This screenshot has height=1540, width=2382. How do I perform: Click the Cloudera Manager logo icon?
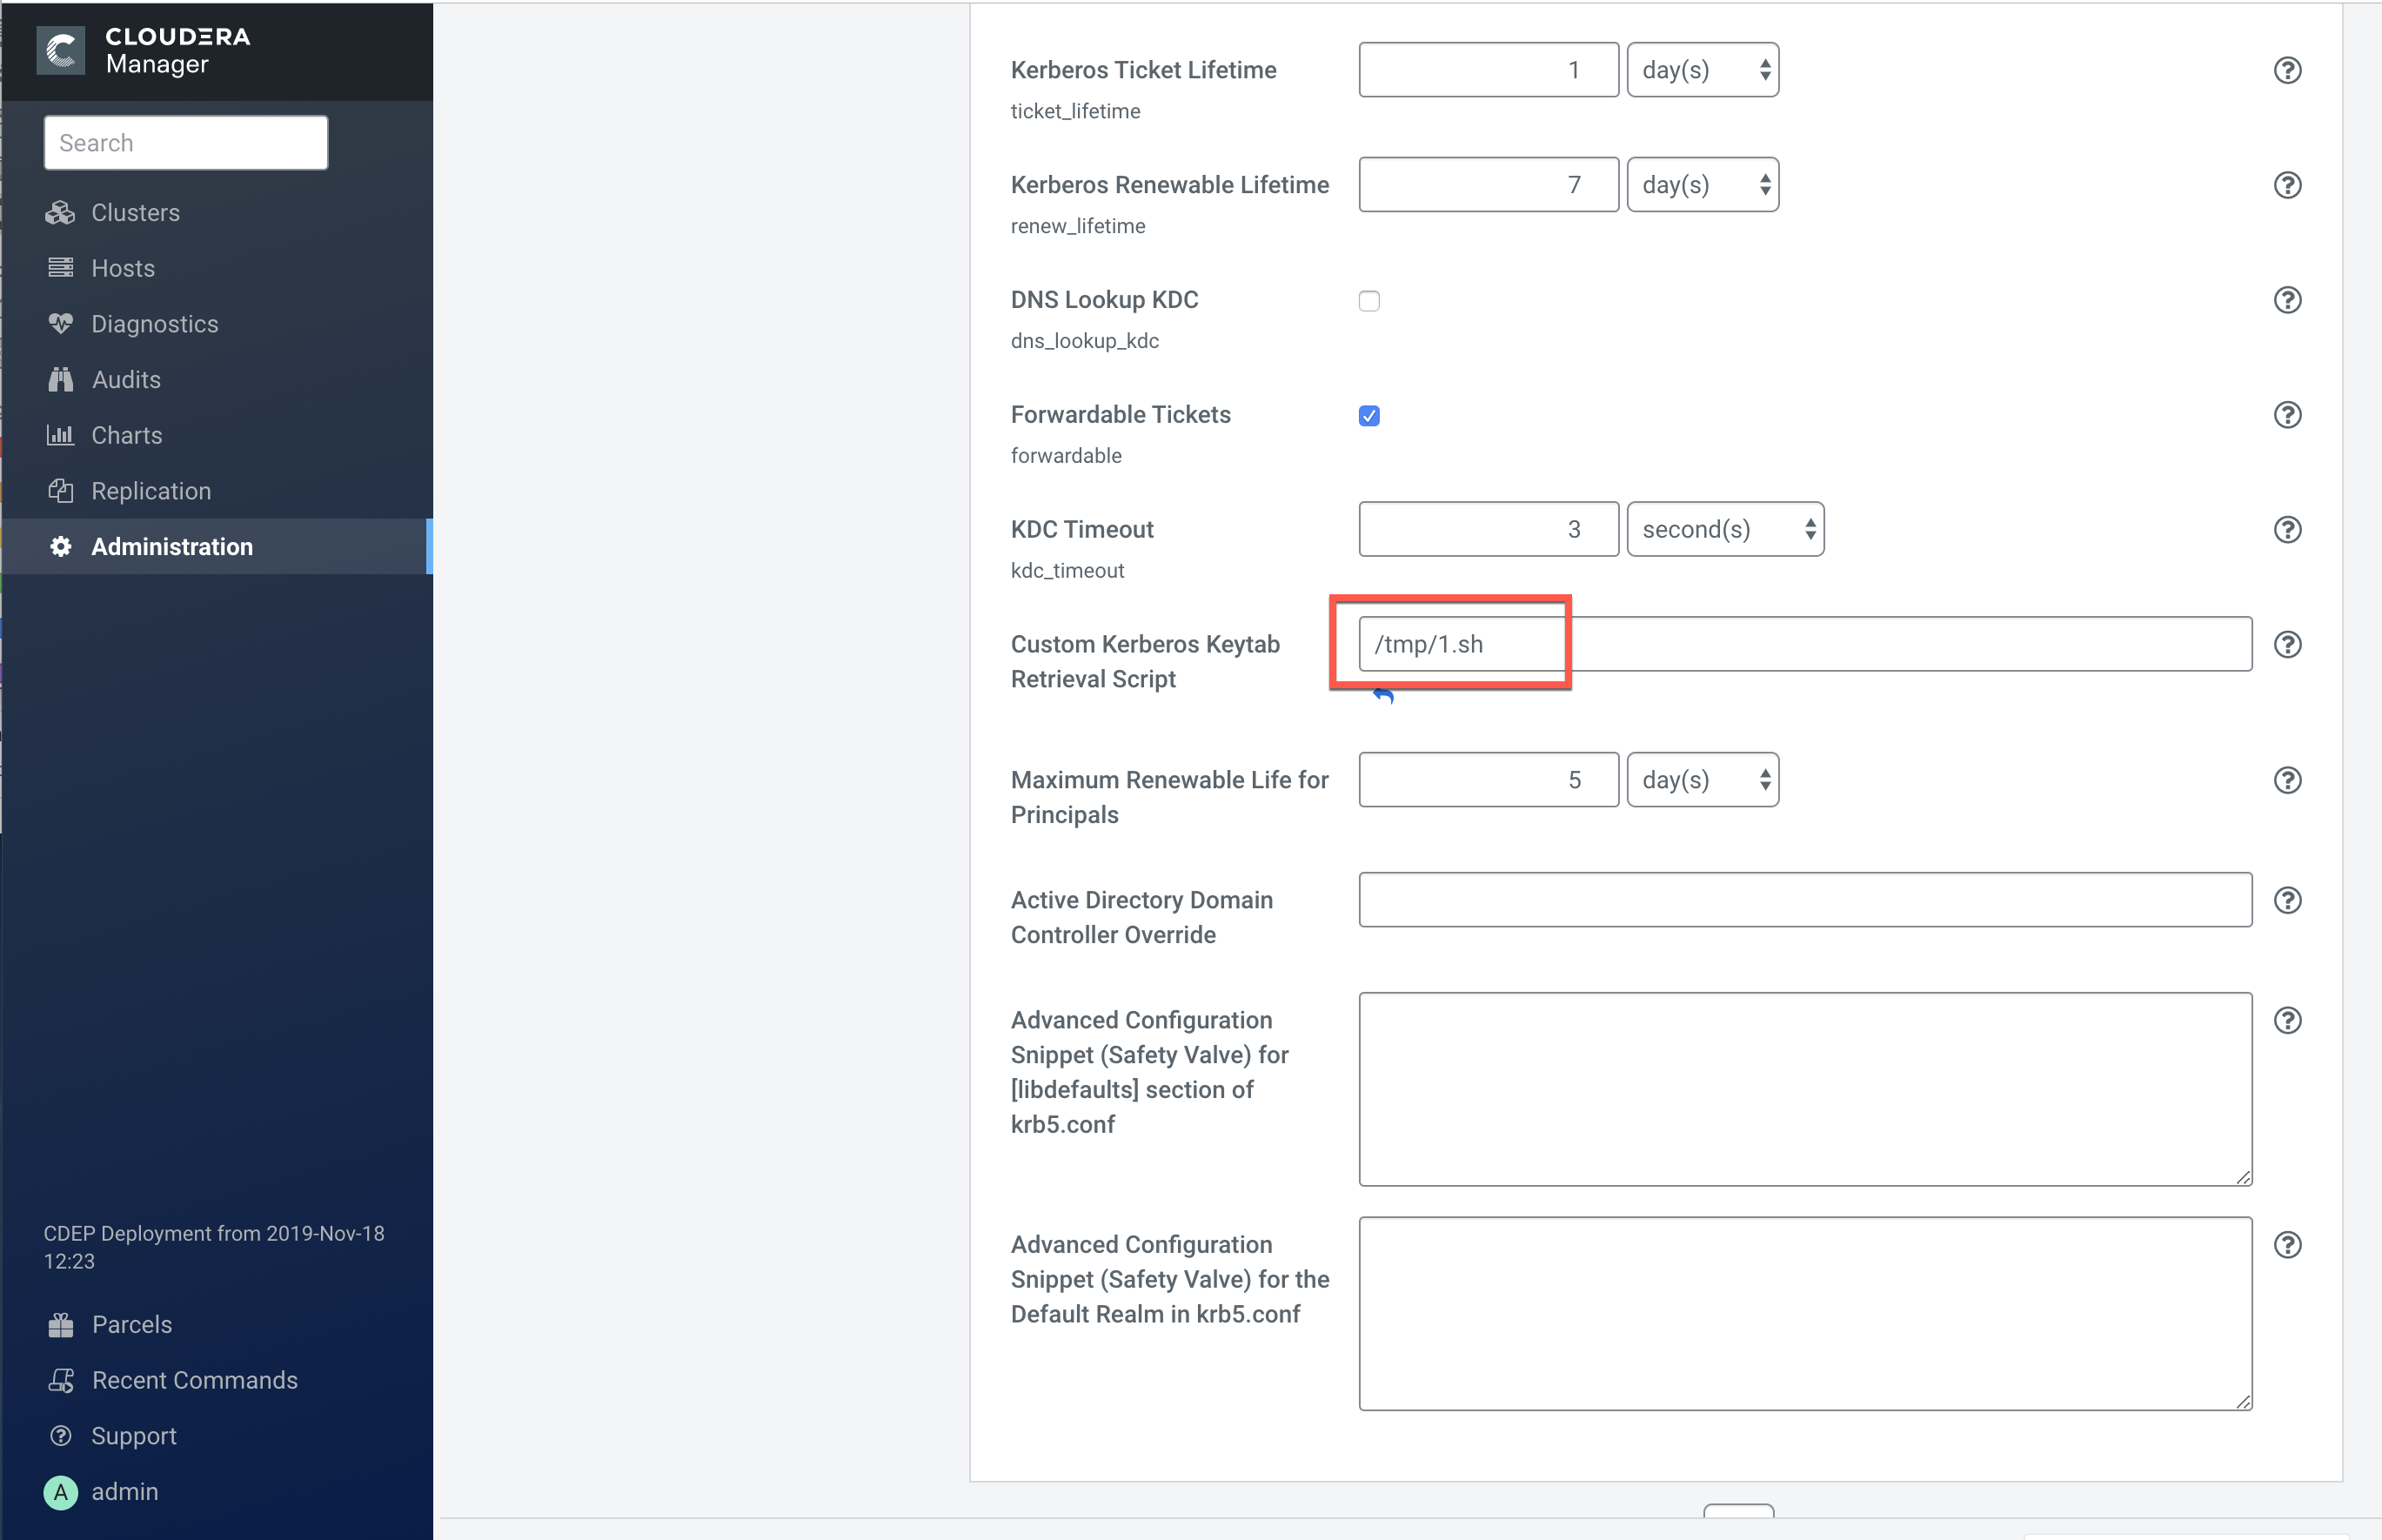(61, 50)
